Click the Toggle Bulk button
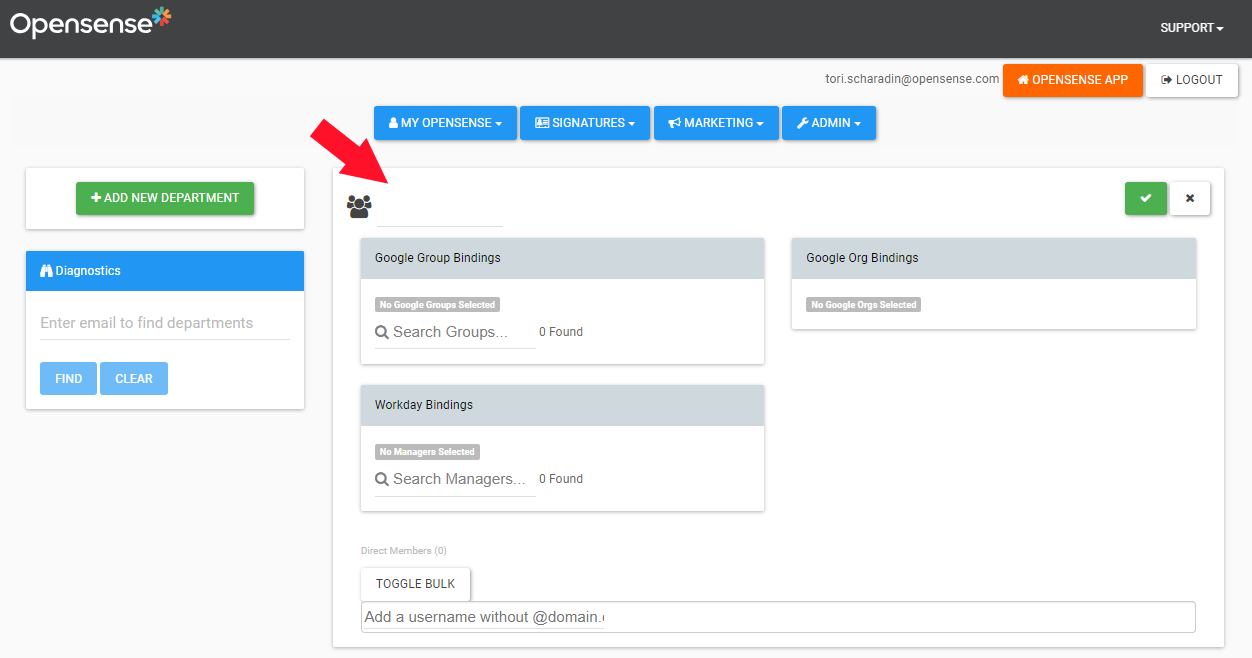1252x658 pixels. point(415,584)
